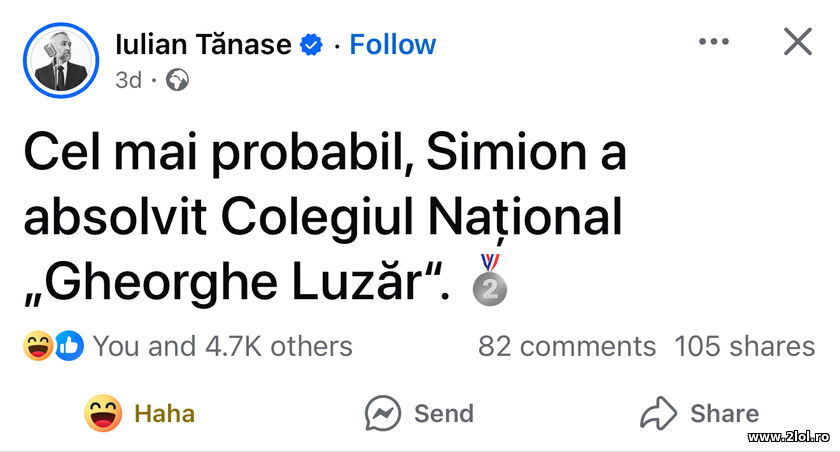840x452 pixels.
Task: Expand the 82 comments
Action: pos(567,346)
